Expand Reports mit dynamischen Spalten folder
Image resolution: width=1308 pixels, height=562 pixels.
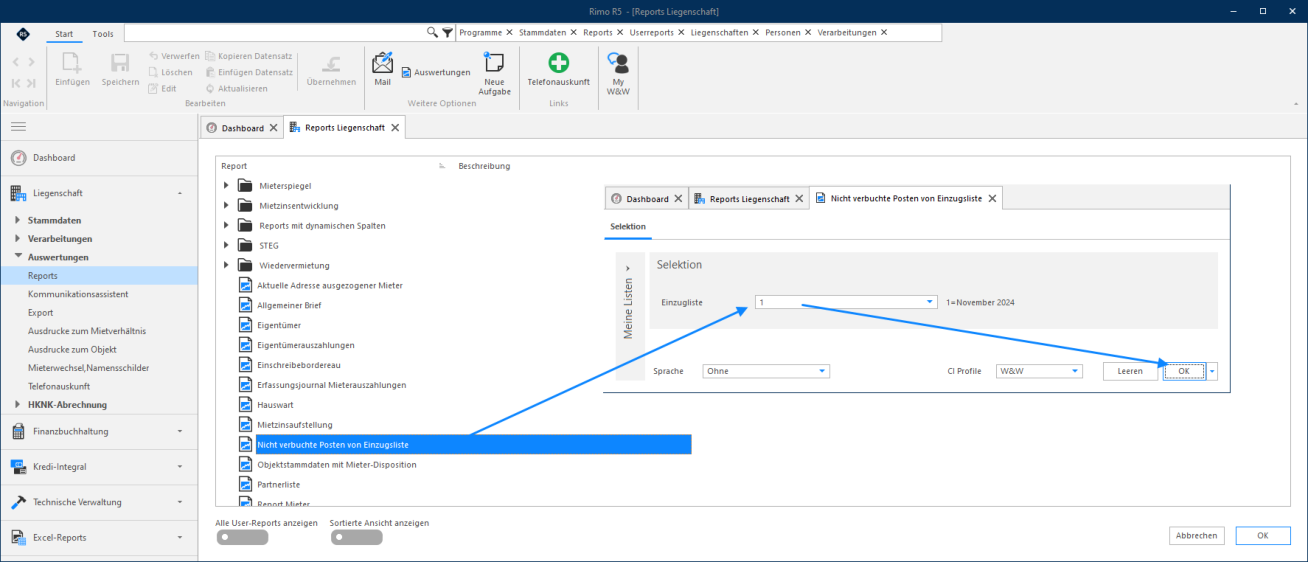pyautogui.click(x=227, y=226)
